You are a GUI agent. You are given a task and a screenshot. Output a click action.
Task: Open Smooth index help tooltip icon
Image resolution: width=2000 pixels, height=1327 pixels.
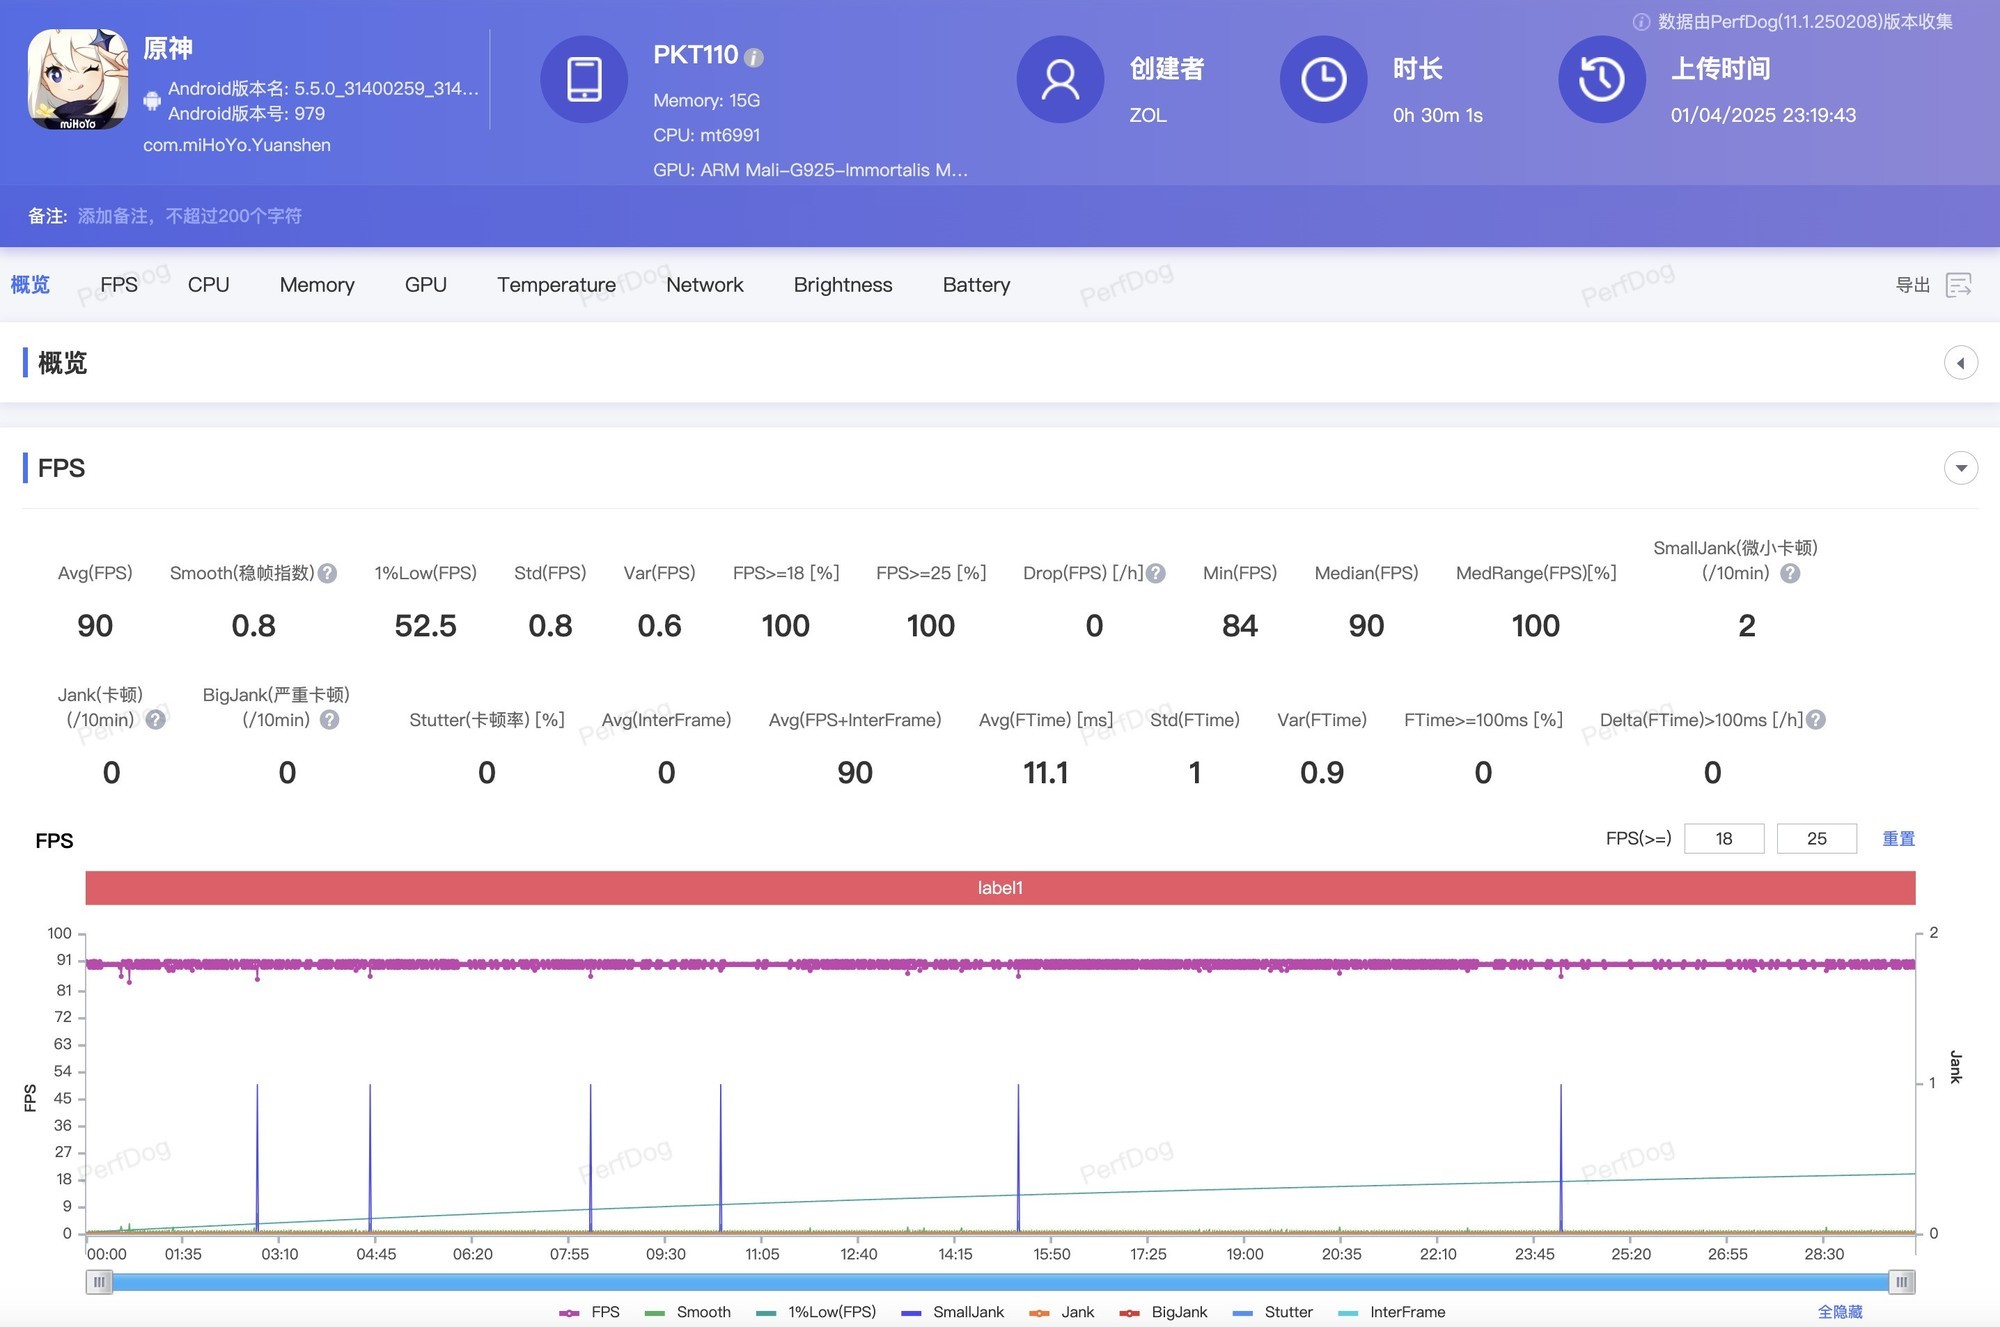[x=327, y=573]
